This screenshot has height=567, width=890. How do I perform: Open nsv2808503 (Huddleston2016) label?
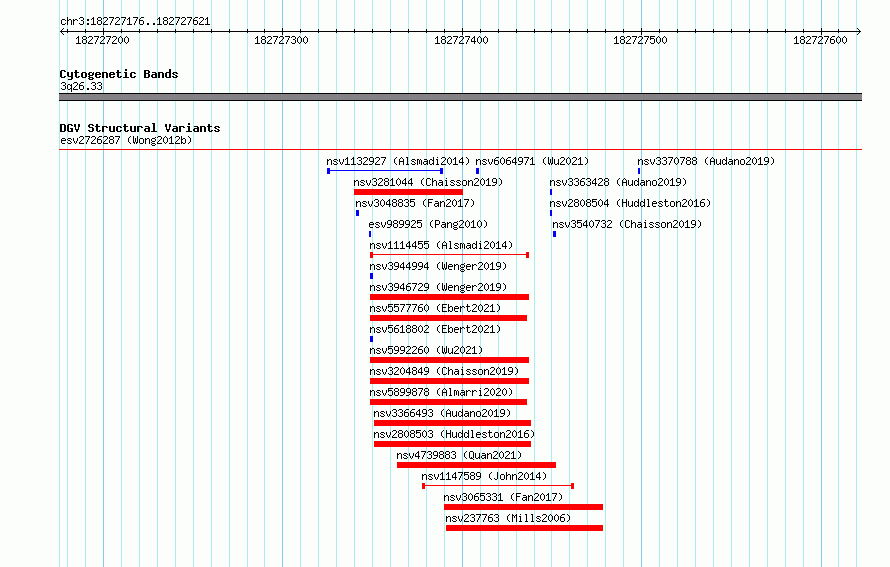[454, 434]
